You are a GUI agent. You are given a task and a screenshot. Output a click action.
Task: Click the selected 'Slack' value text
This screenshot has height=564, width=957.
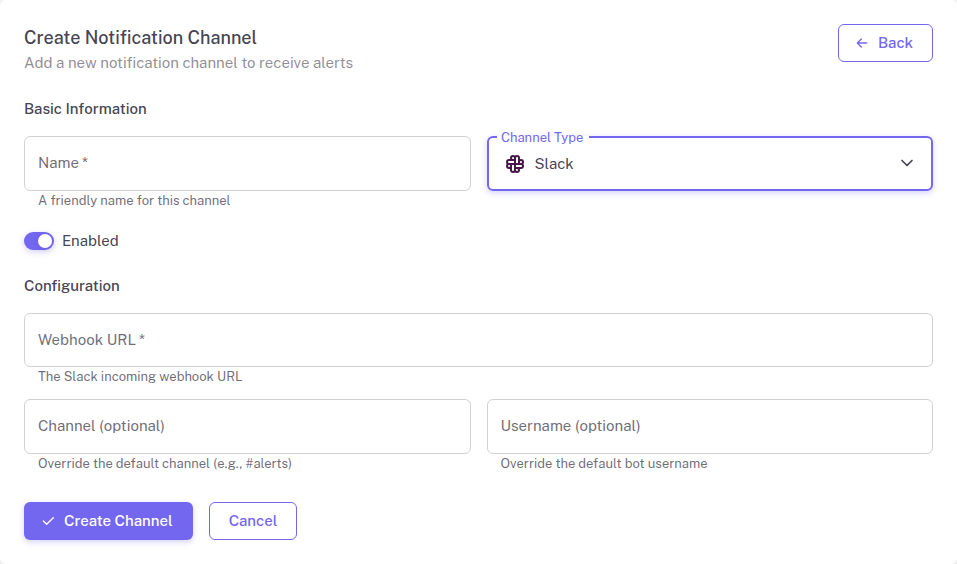coord(554,164)
